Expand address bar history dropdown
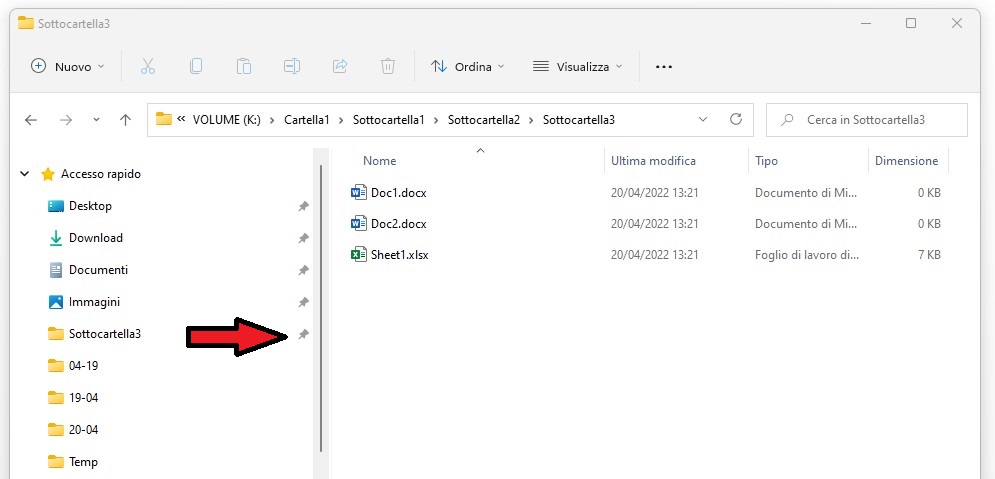The image size is (995, 479). (702, 119)
